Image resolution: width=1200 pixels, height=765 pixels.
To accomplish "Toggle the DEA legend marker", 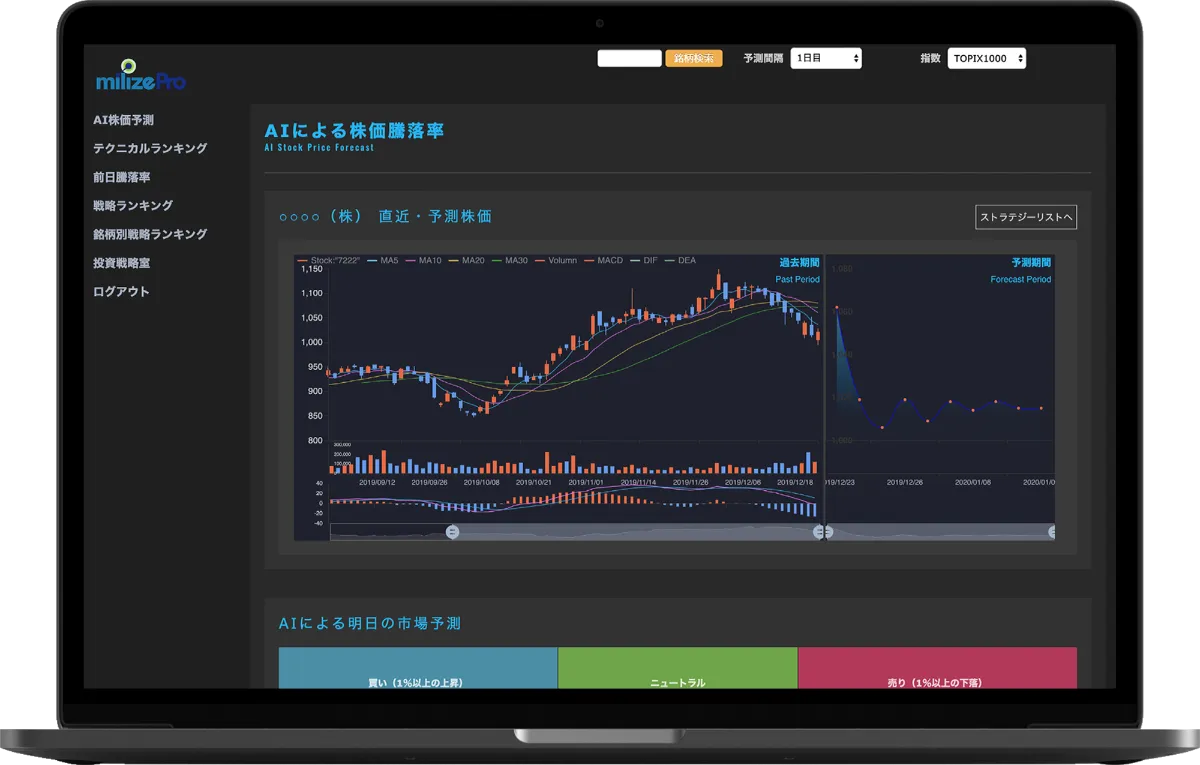I will 680,261.
